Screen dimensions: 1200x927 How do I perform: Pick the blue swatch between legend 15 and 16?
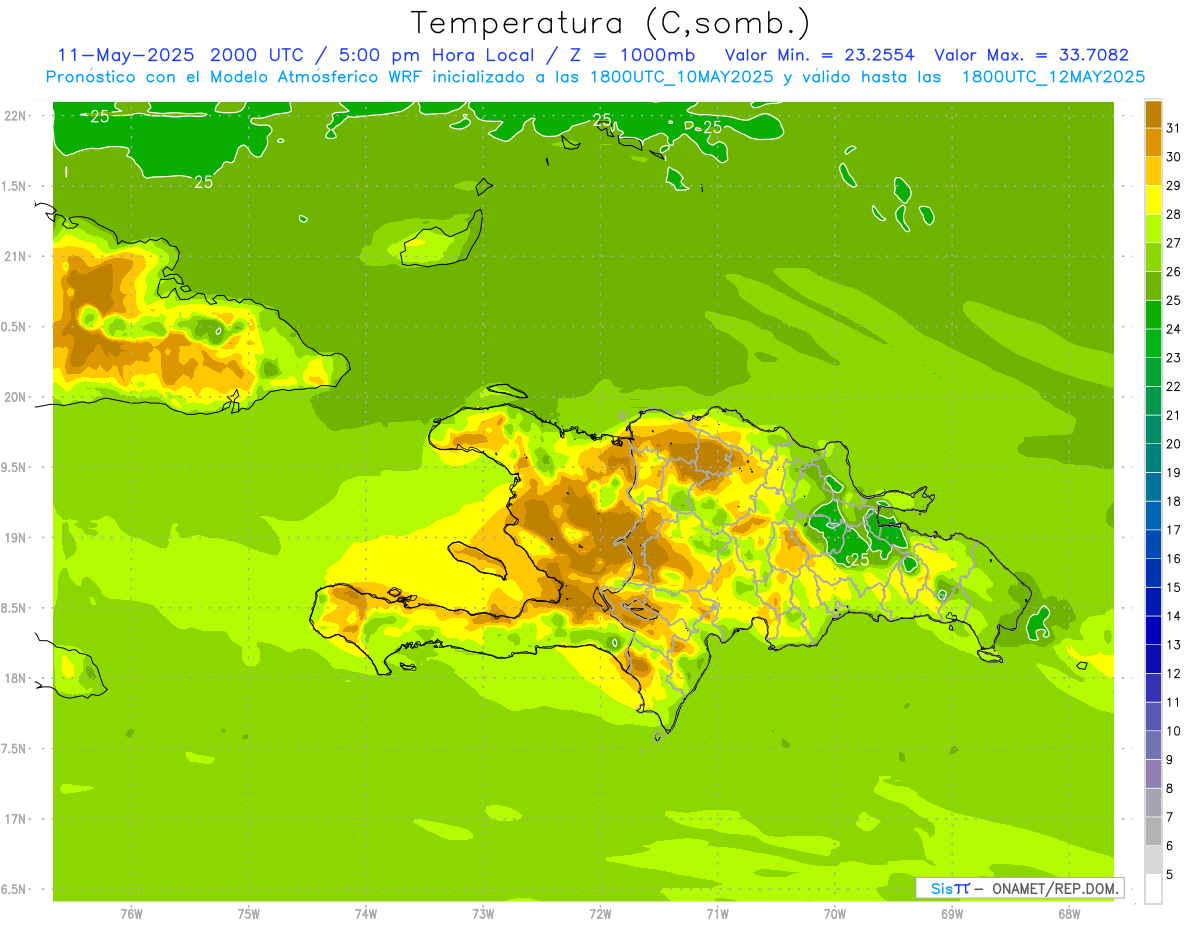click(x=1153, y=573)
